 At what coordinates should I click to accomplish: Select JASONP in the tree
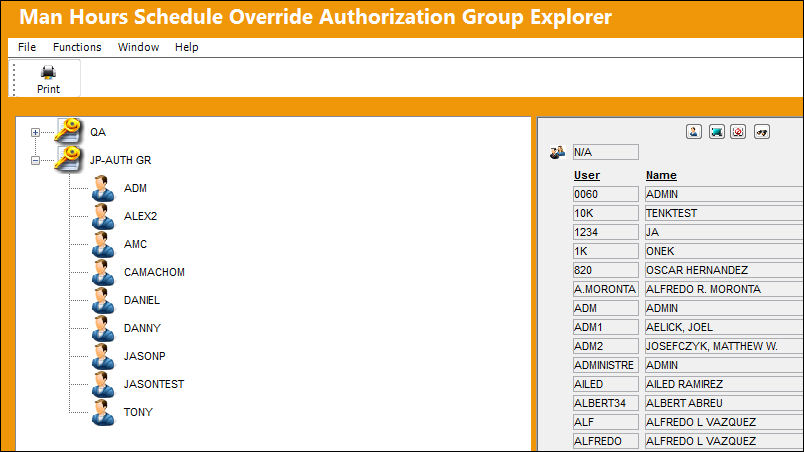click(x=145, y=356)
